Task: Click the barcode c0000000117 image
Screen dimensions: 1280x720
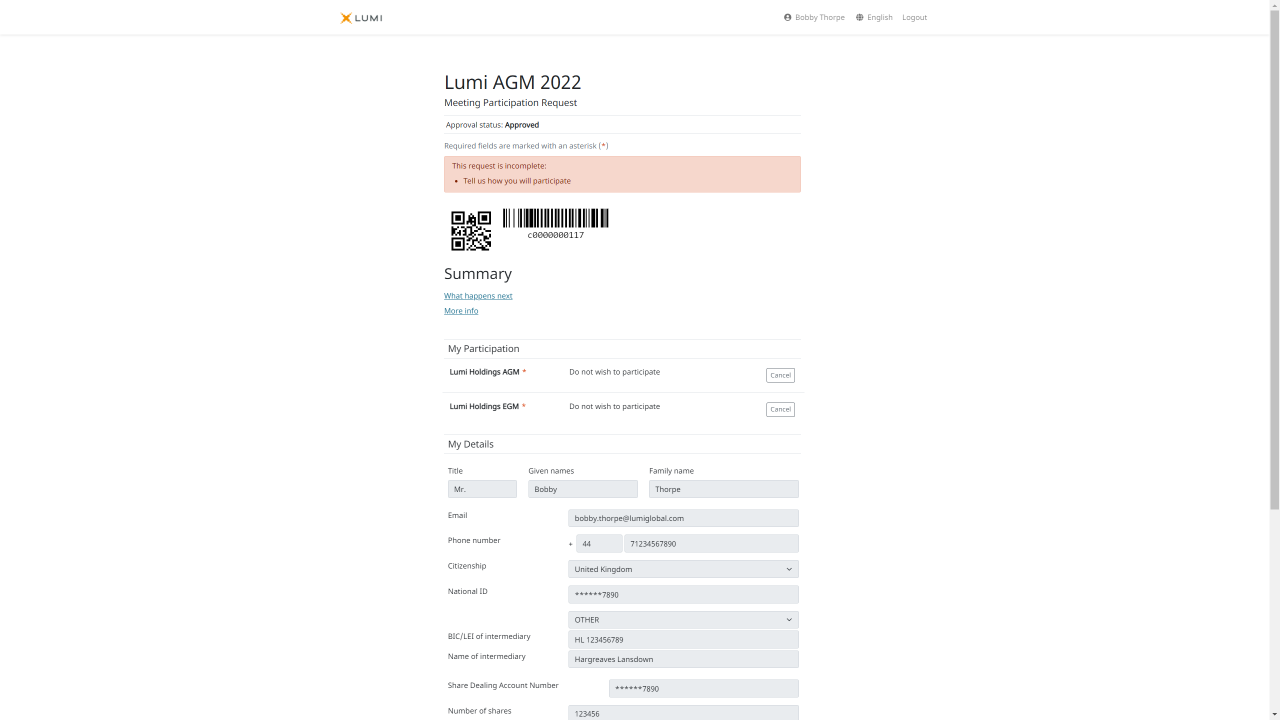Action: click(556, 224)
